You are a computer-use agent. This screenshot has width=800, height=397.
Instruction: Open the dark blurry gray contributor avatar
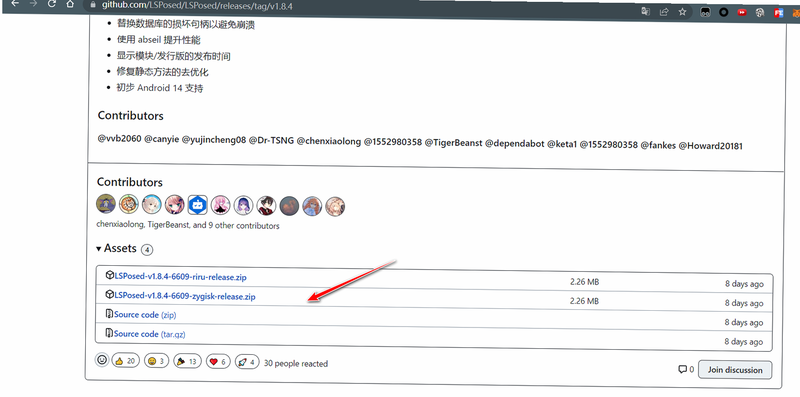point(289,206)
